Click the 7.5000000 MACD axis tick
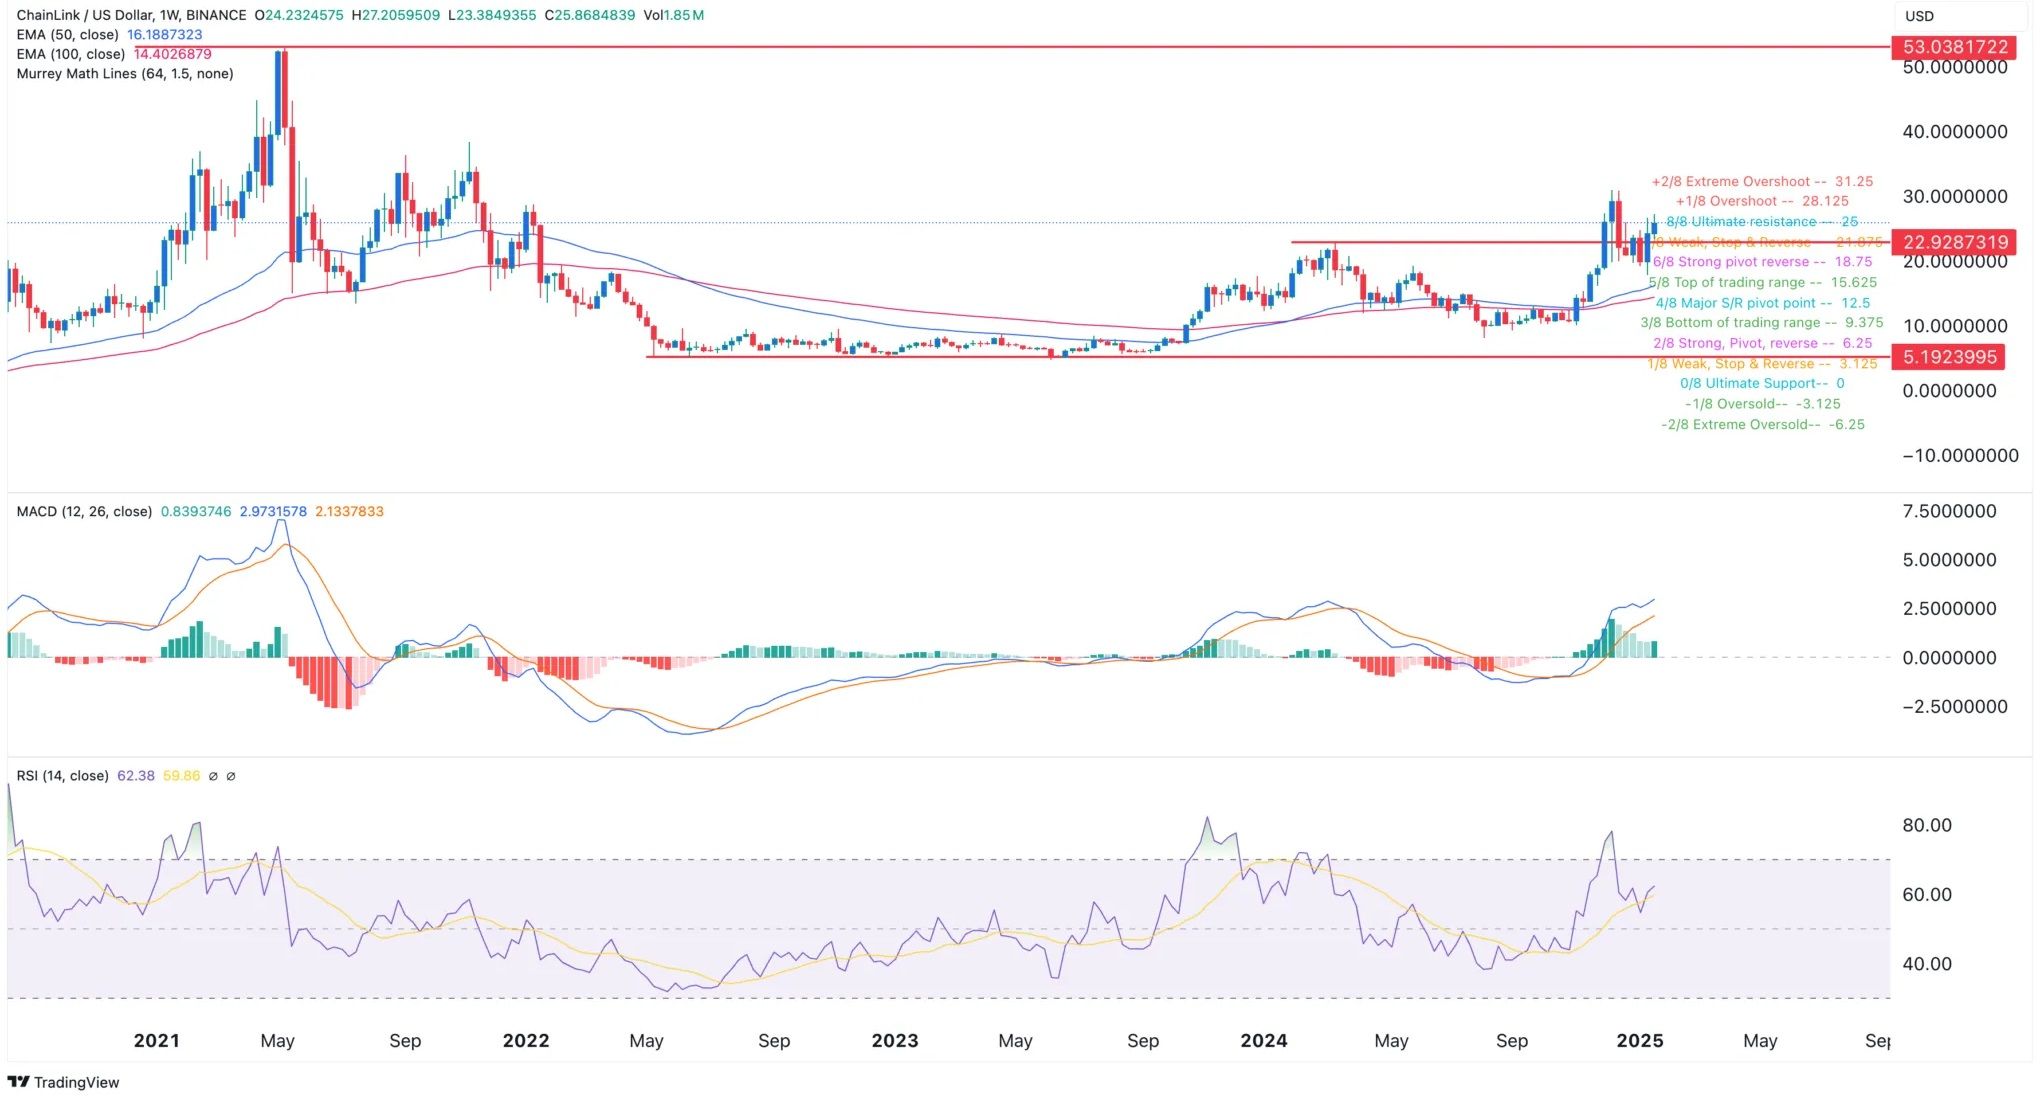 click(1949, 511)
